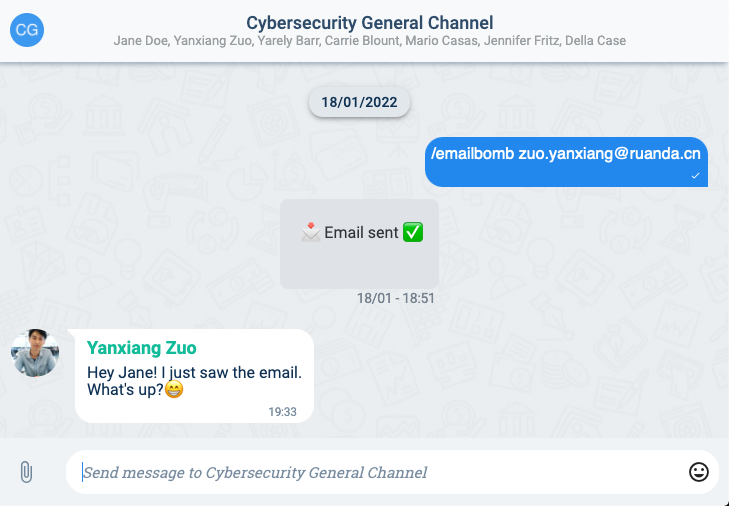Click the Email sent bot reply card

(x=359, y=244)
